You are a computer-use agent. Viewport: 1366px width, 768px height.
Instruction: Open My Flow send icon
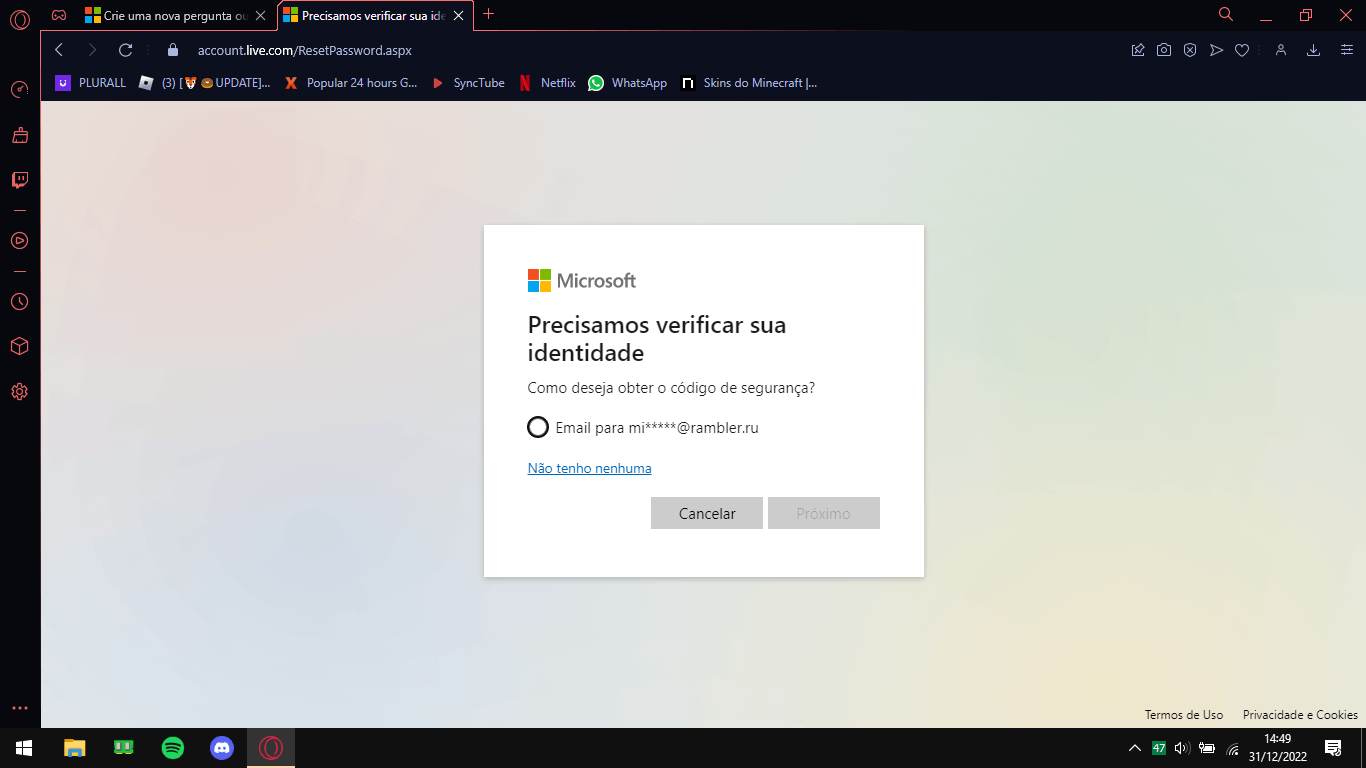(x=1216, y=50)
